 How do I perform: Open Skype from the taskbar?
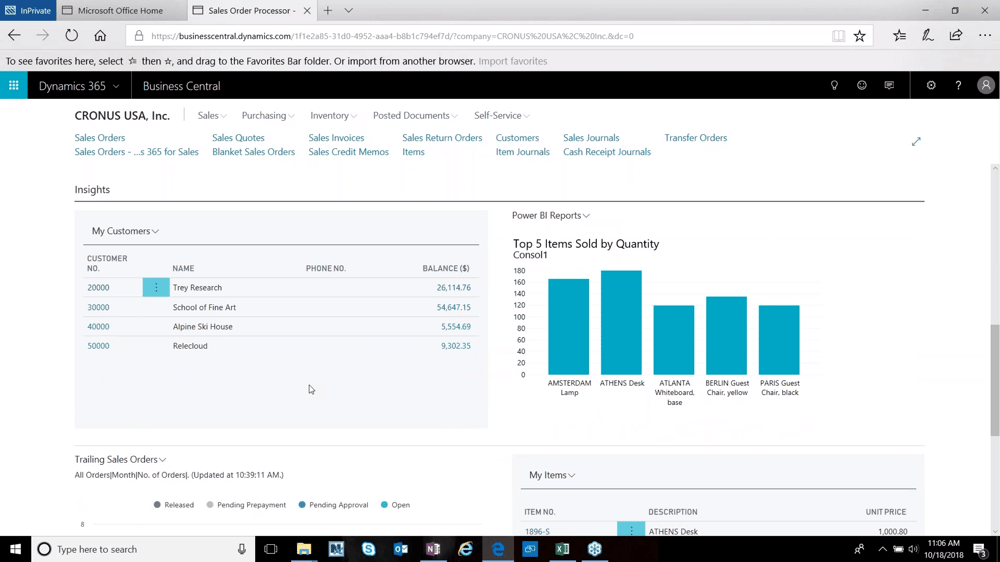pyautogui.click(x=368, y=549)
